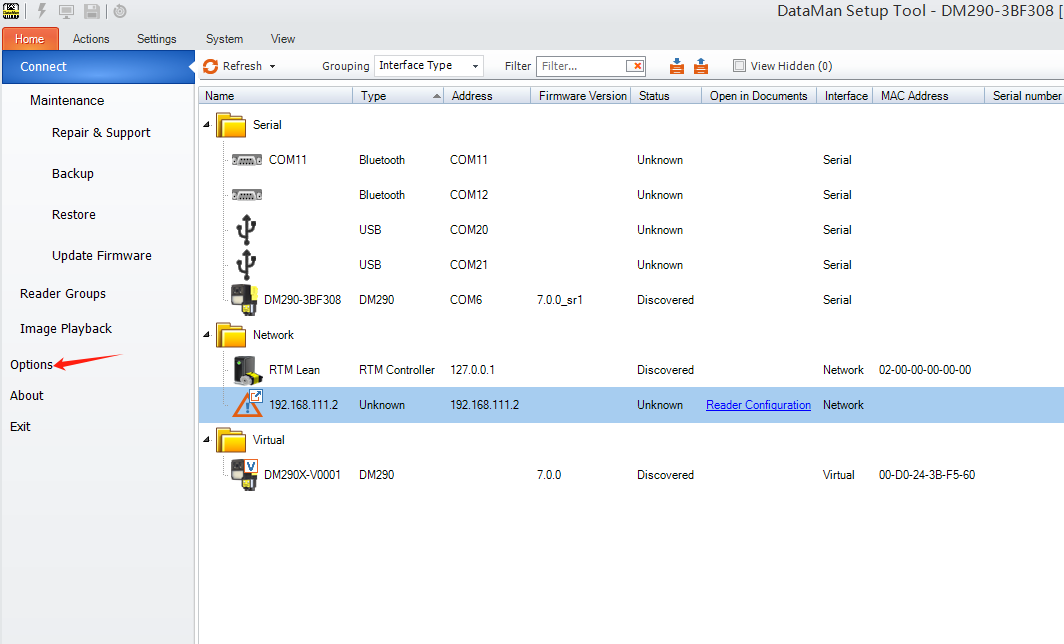Screen dimensions: 1064x644
Task: Click the RTM Lean controller icon
Action: 248,370
